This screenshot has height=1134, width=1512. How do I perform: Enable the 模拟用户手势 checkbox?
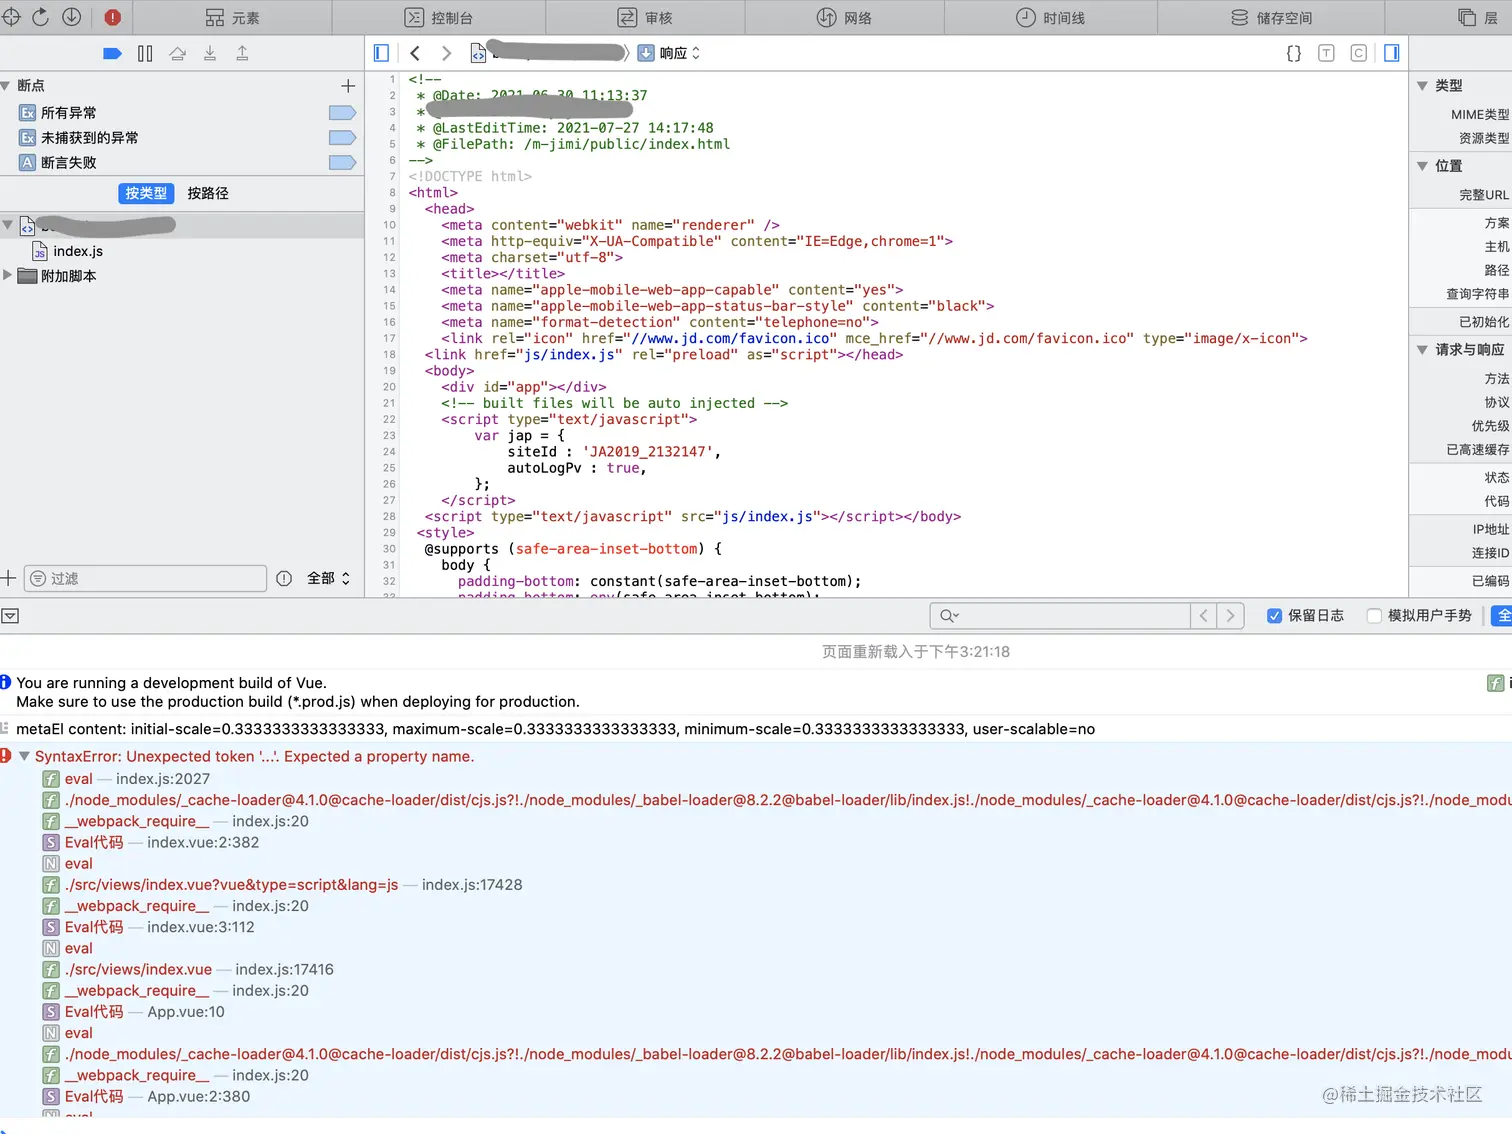tap(1374, 616)
